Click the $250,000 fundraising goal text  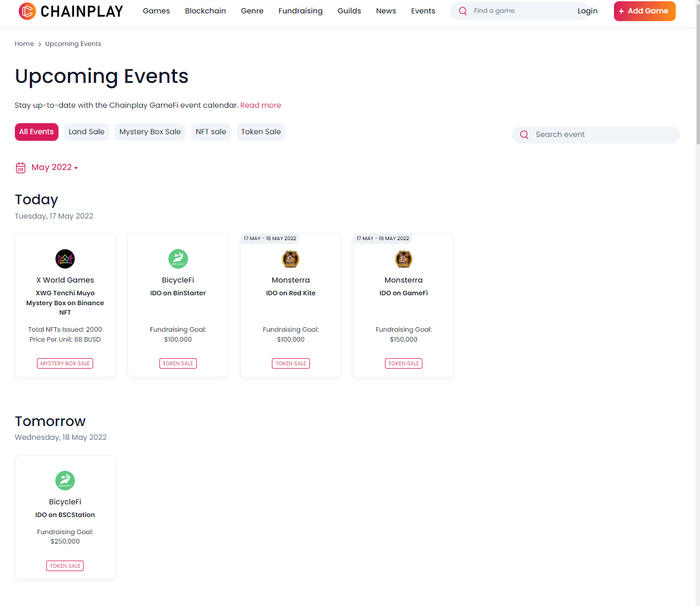pyautogui.click(x=65, y=541)
